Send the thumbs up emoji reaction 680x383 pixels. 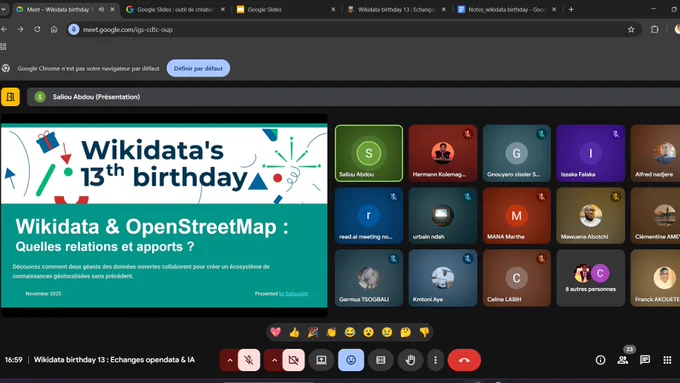(294, 332)
